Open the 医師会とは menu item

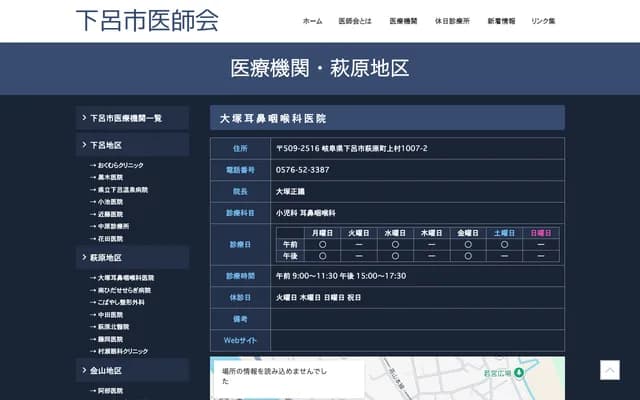coord(354,21)
